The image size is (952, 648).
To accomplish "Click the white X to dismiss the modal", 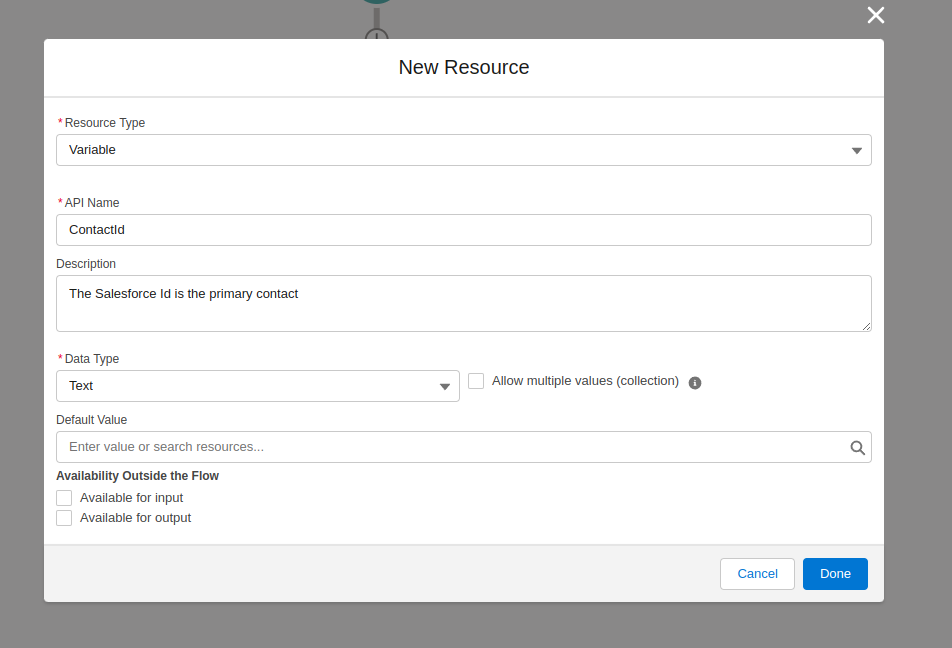I will (875, 15).
